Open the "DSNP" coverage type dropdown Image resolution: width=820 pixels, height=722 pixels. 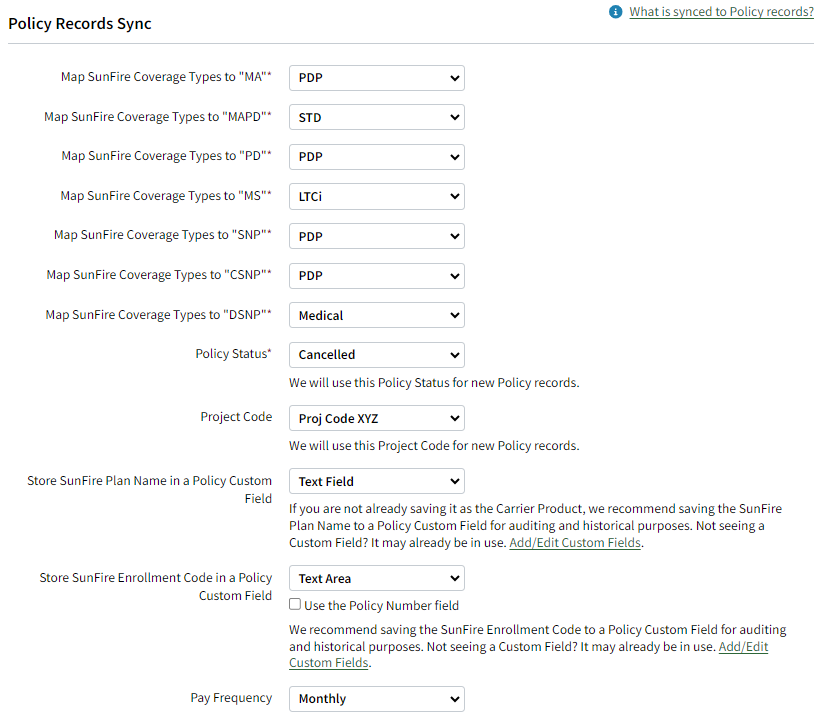click(x=377, y=315)
